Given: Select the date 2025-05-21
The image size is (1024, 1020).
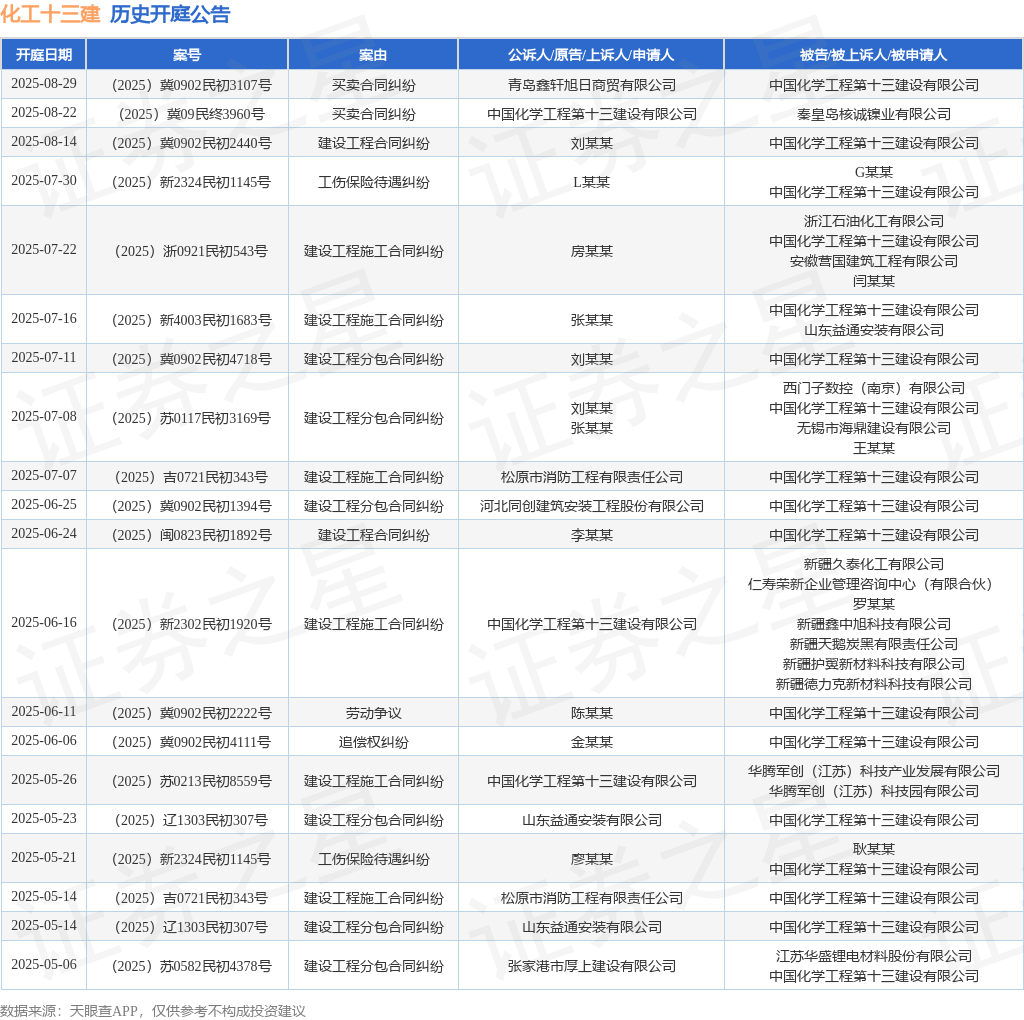Looking at the screenshot, I should click(44, 857).
